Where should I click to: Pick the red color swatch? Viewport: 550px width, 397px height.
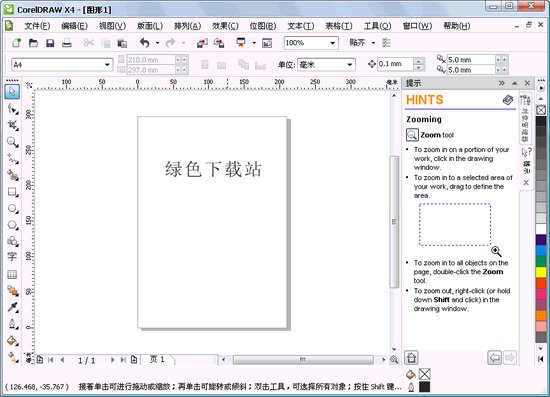pyautogui.click(x=541, y=283)
